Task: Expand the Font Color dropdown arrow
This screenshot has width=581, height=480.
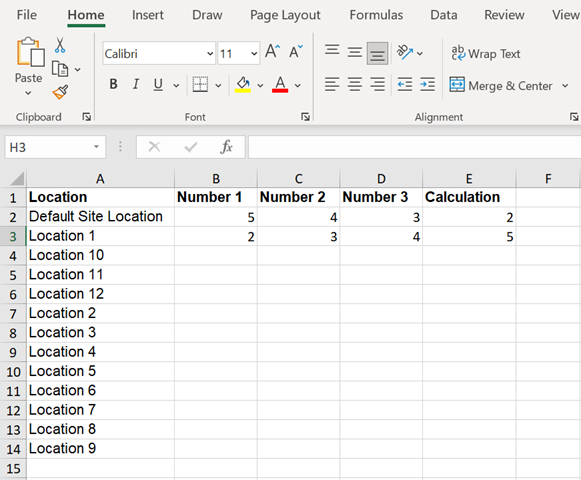Action: (298, 86)
